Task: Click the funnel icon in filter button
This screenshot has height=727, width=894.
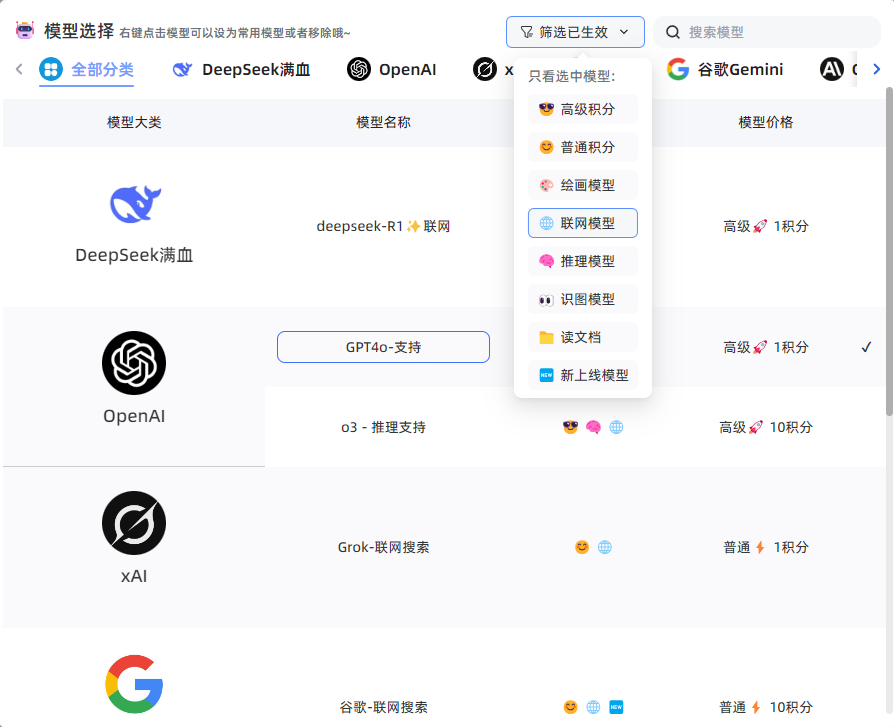Action: (x=527, y=32)
